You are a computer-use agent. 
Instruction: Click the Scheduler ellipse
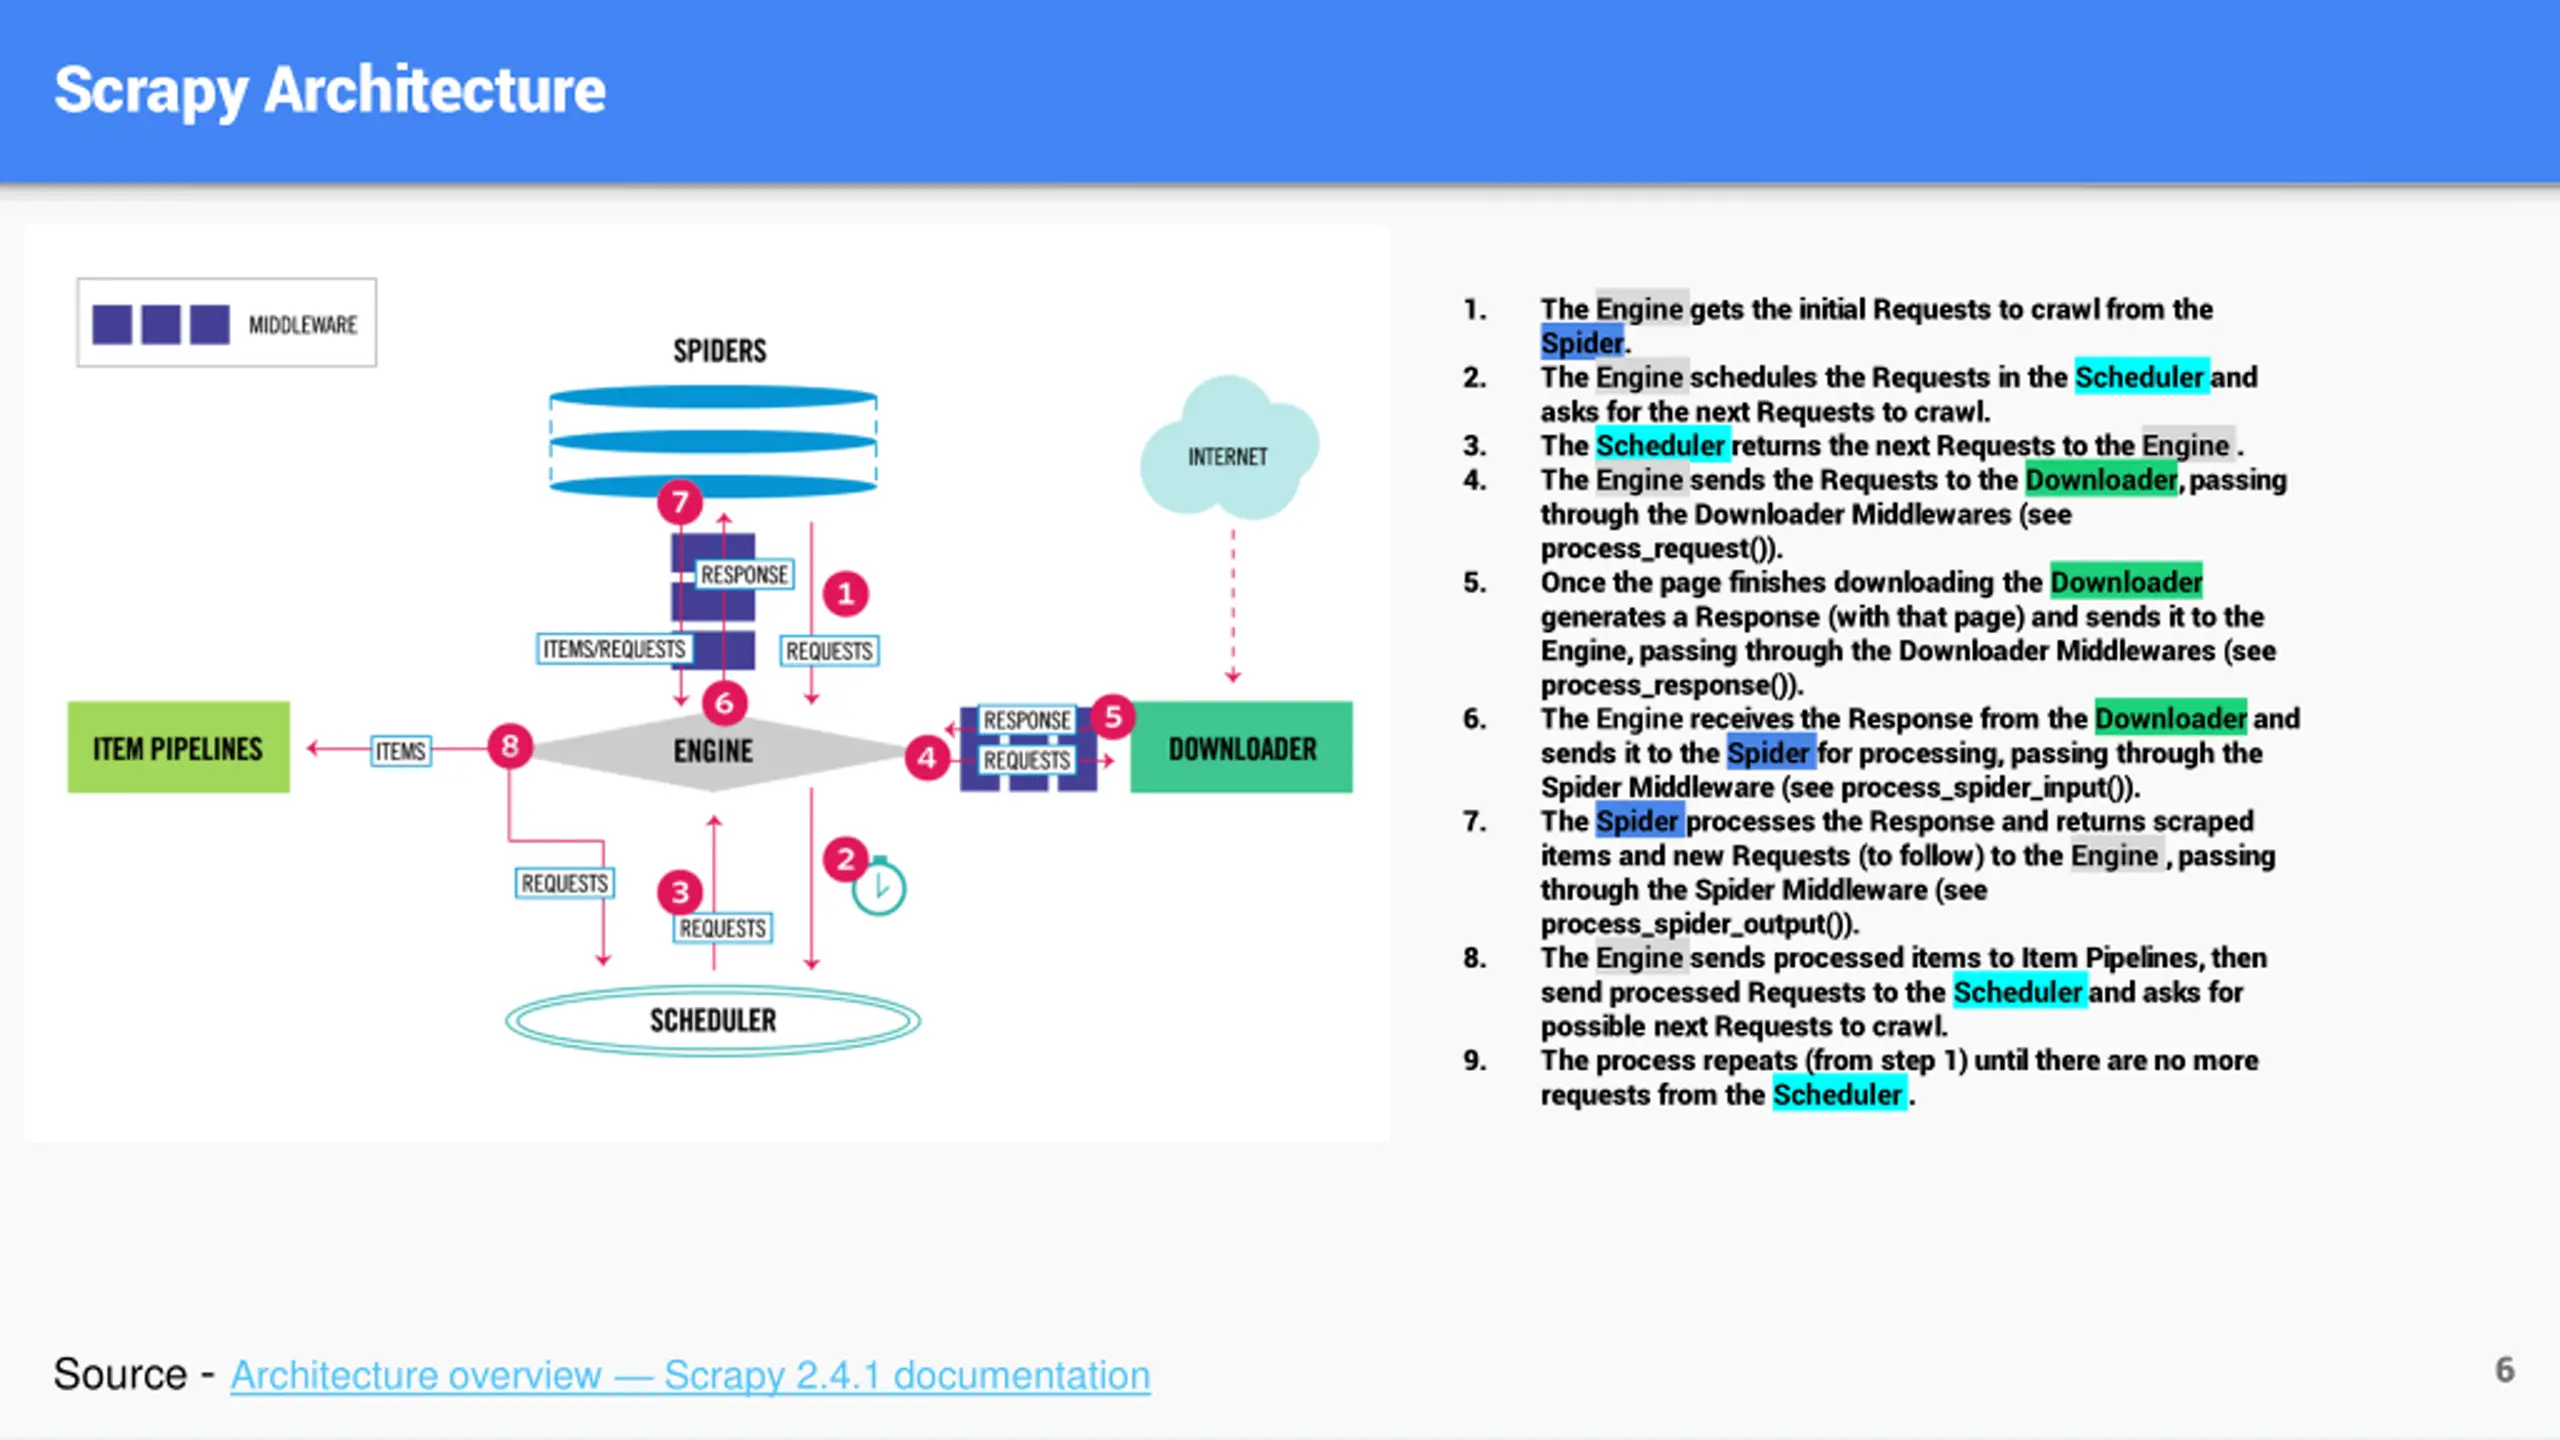click(713, 1020)
